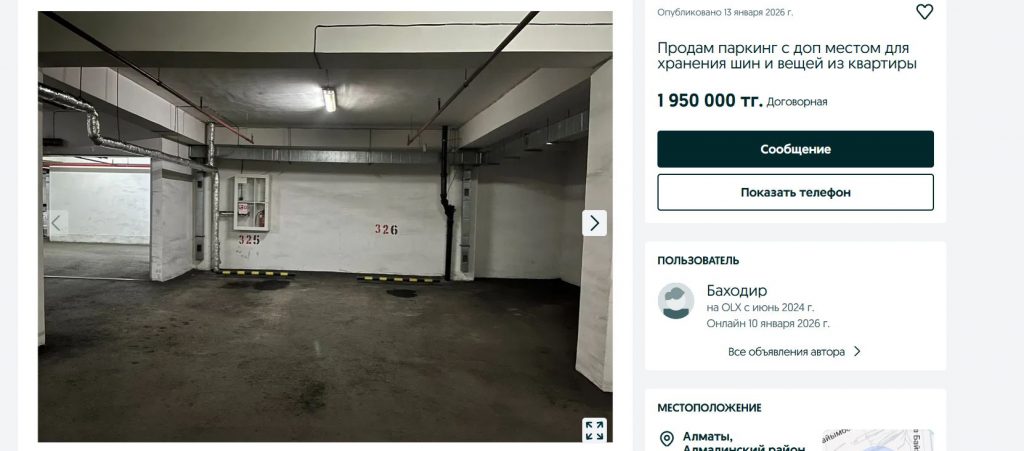Click the Баходир user avatar
Screen dimensions: 1024x451
click(x=676, y=301)
